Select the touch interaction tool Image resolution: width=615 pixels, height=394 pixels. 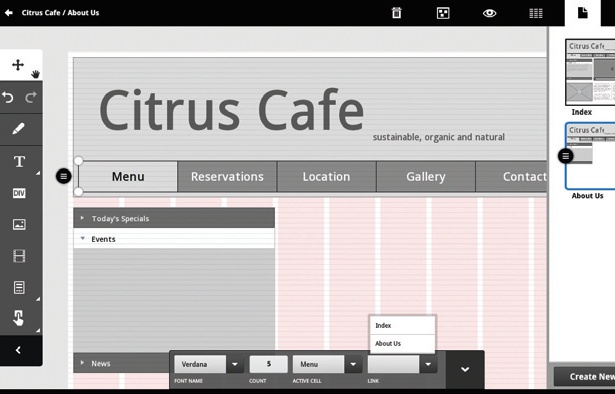click(x=18, y=318)
